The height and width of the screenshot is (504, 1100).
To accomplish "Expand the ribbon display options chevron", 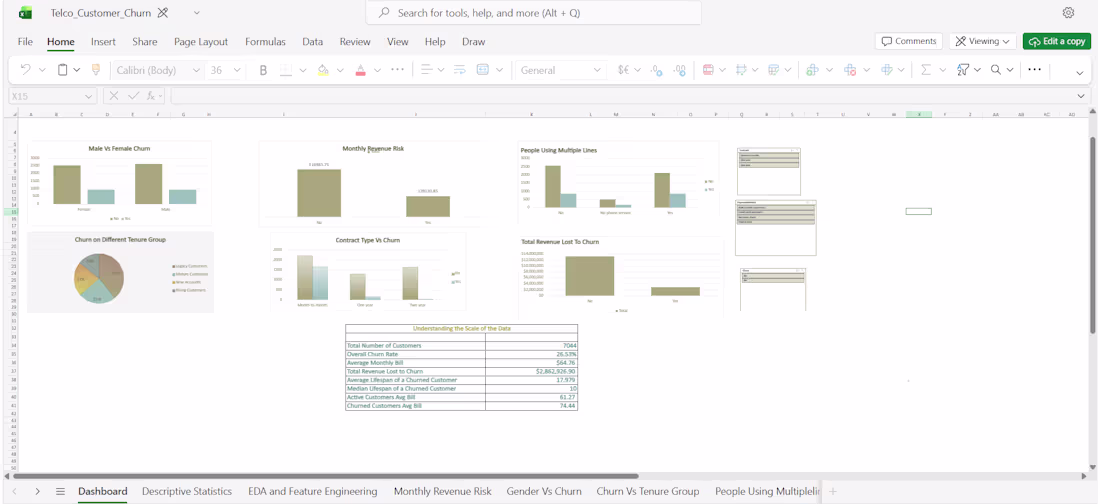I will pyautogui.click(x=1080, y=72).
